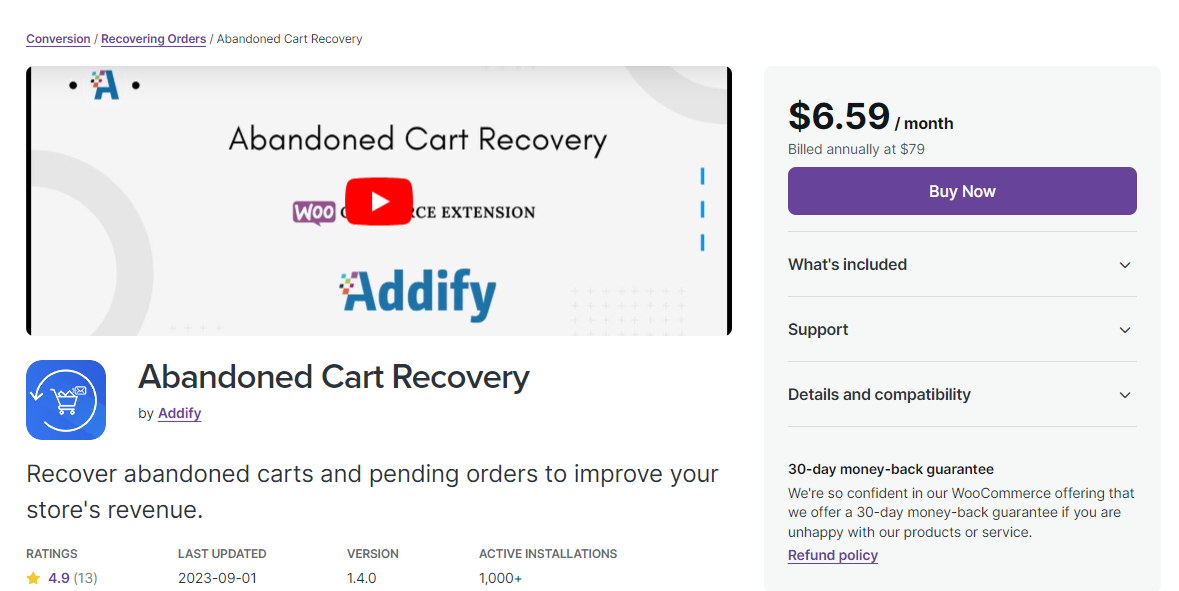The image size is (1179, 591).
Task: Play the Abandoned Cart Recovery video
Action: (x=379, y=202)
